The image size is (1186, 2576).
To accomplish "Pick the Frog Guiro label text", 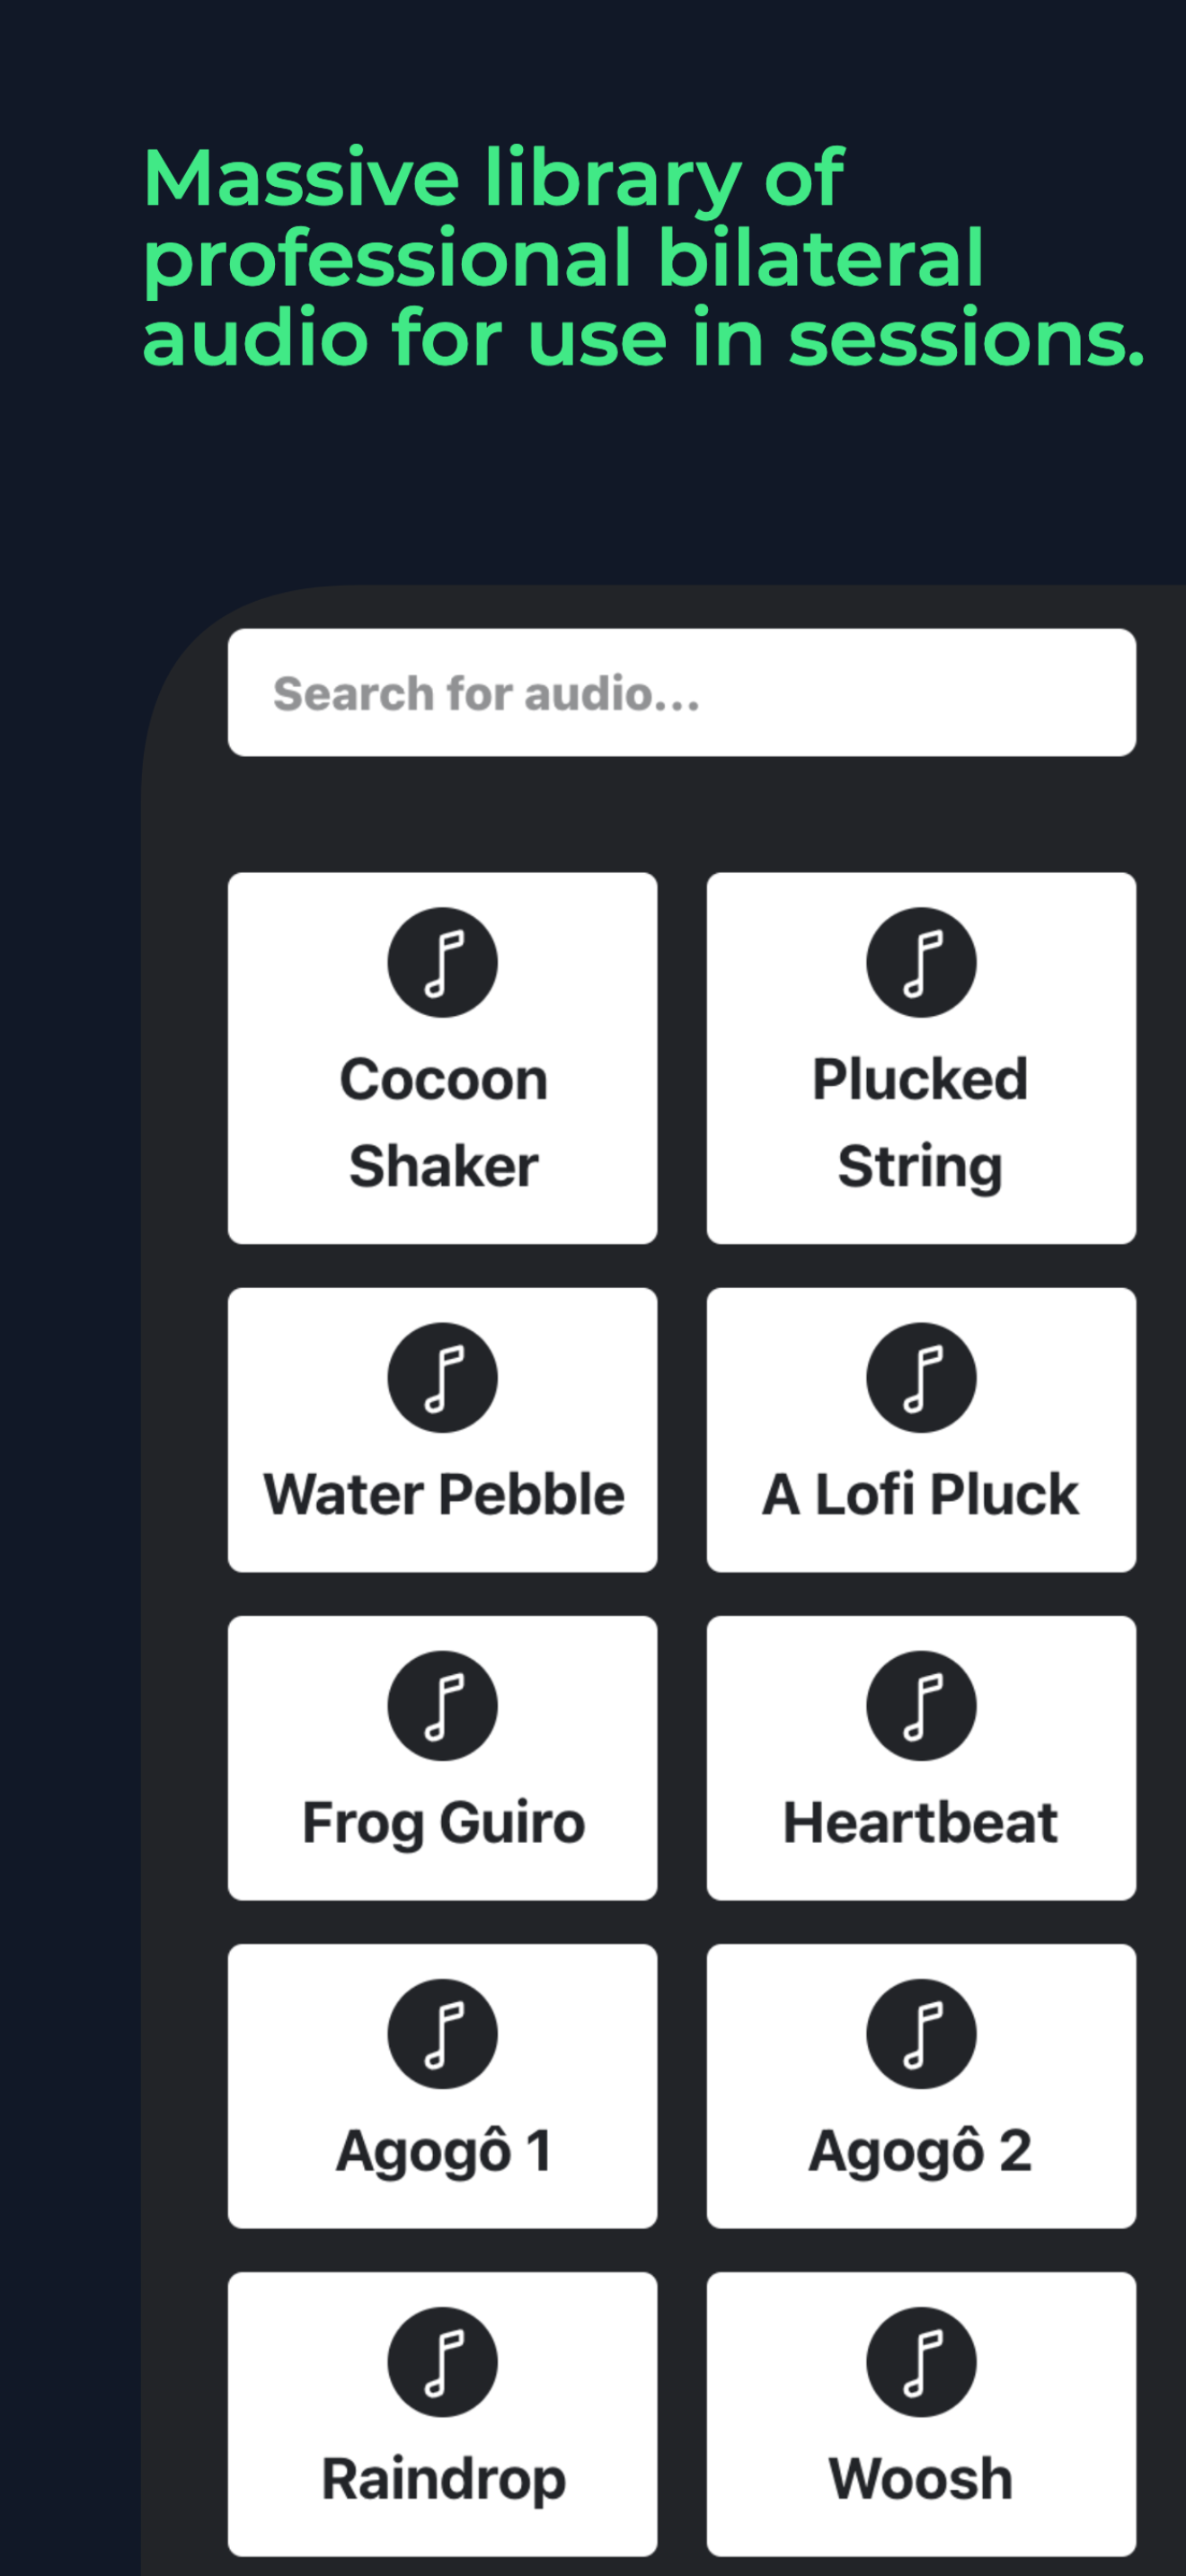I will [443, 1824].
